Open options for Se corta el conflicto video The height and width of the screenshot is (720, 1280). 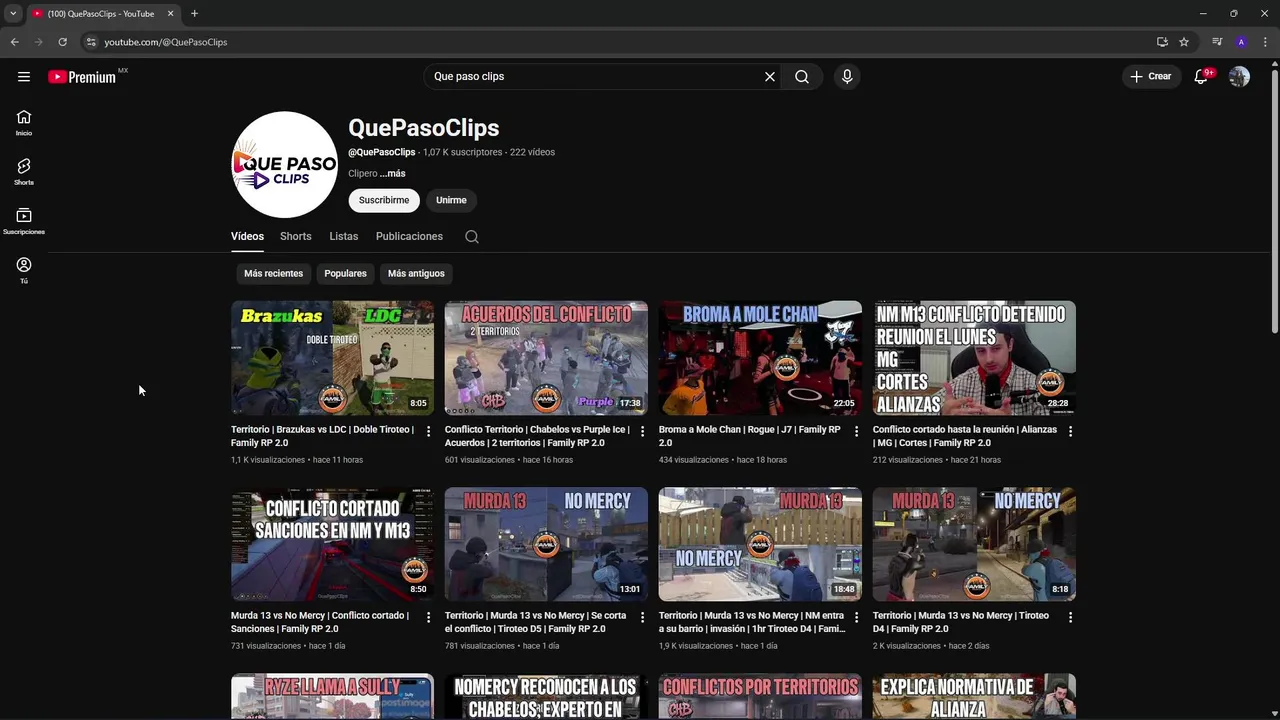click(642, 617)
